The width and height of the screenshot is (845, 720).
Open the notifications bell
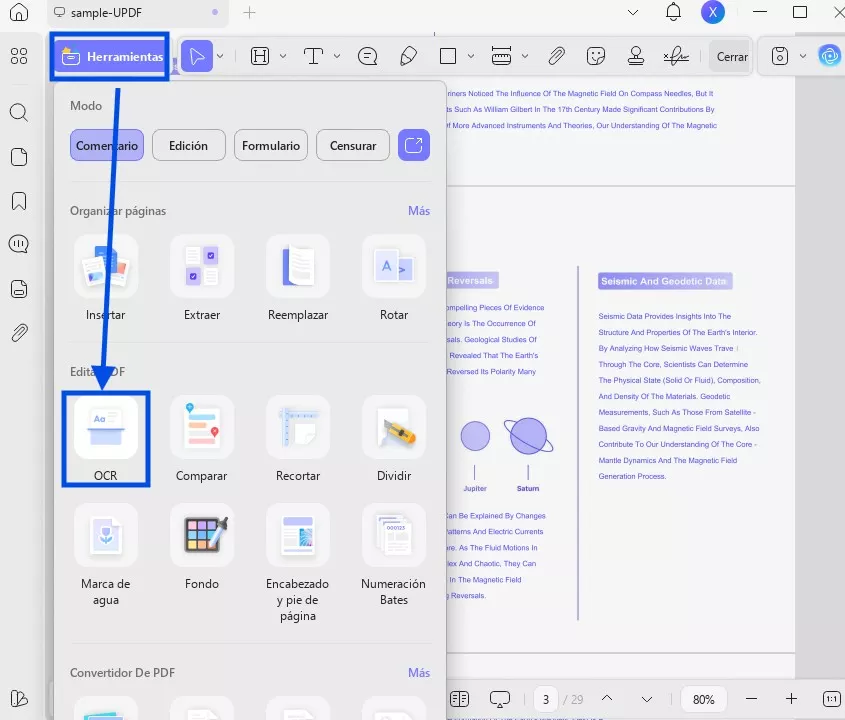[x=673, y=12]
